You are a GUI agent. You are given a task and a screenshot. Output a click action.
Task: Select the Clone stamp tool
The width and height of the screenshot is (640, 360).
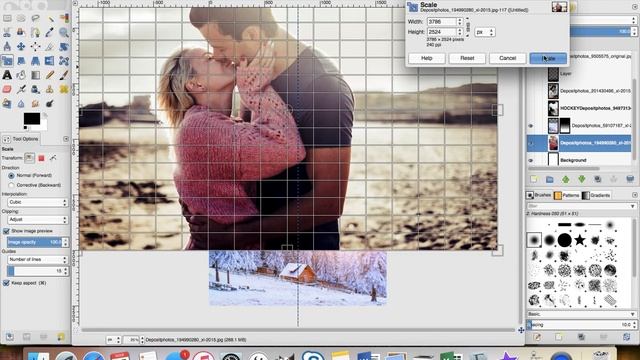tap(50, 89)
